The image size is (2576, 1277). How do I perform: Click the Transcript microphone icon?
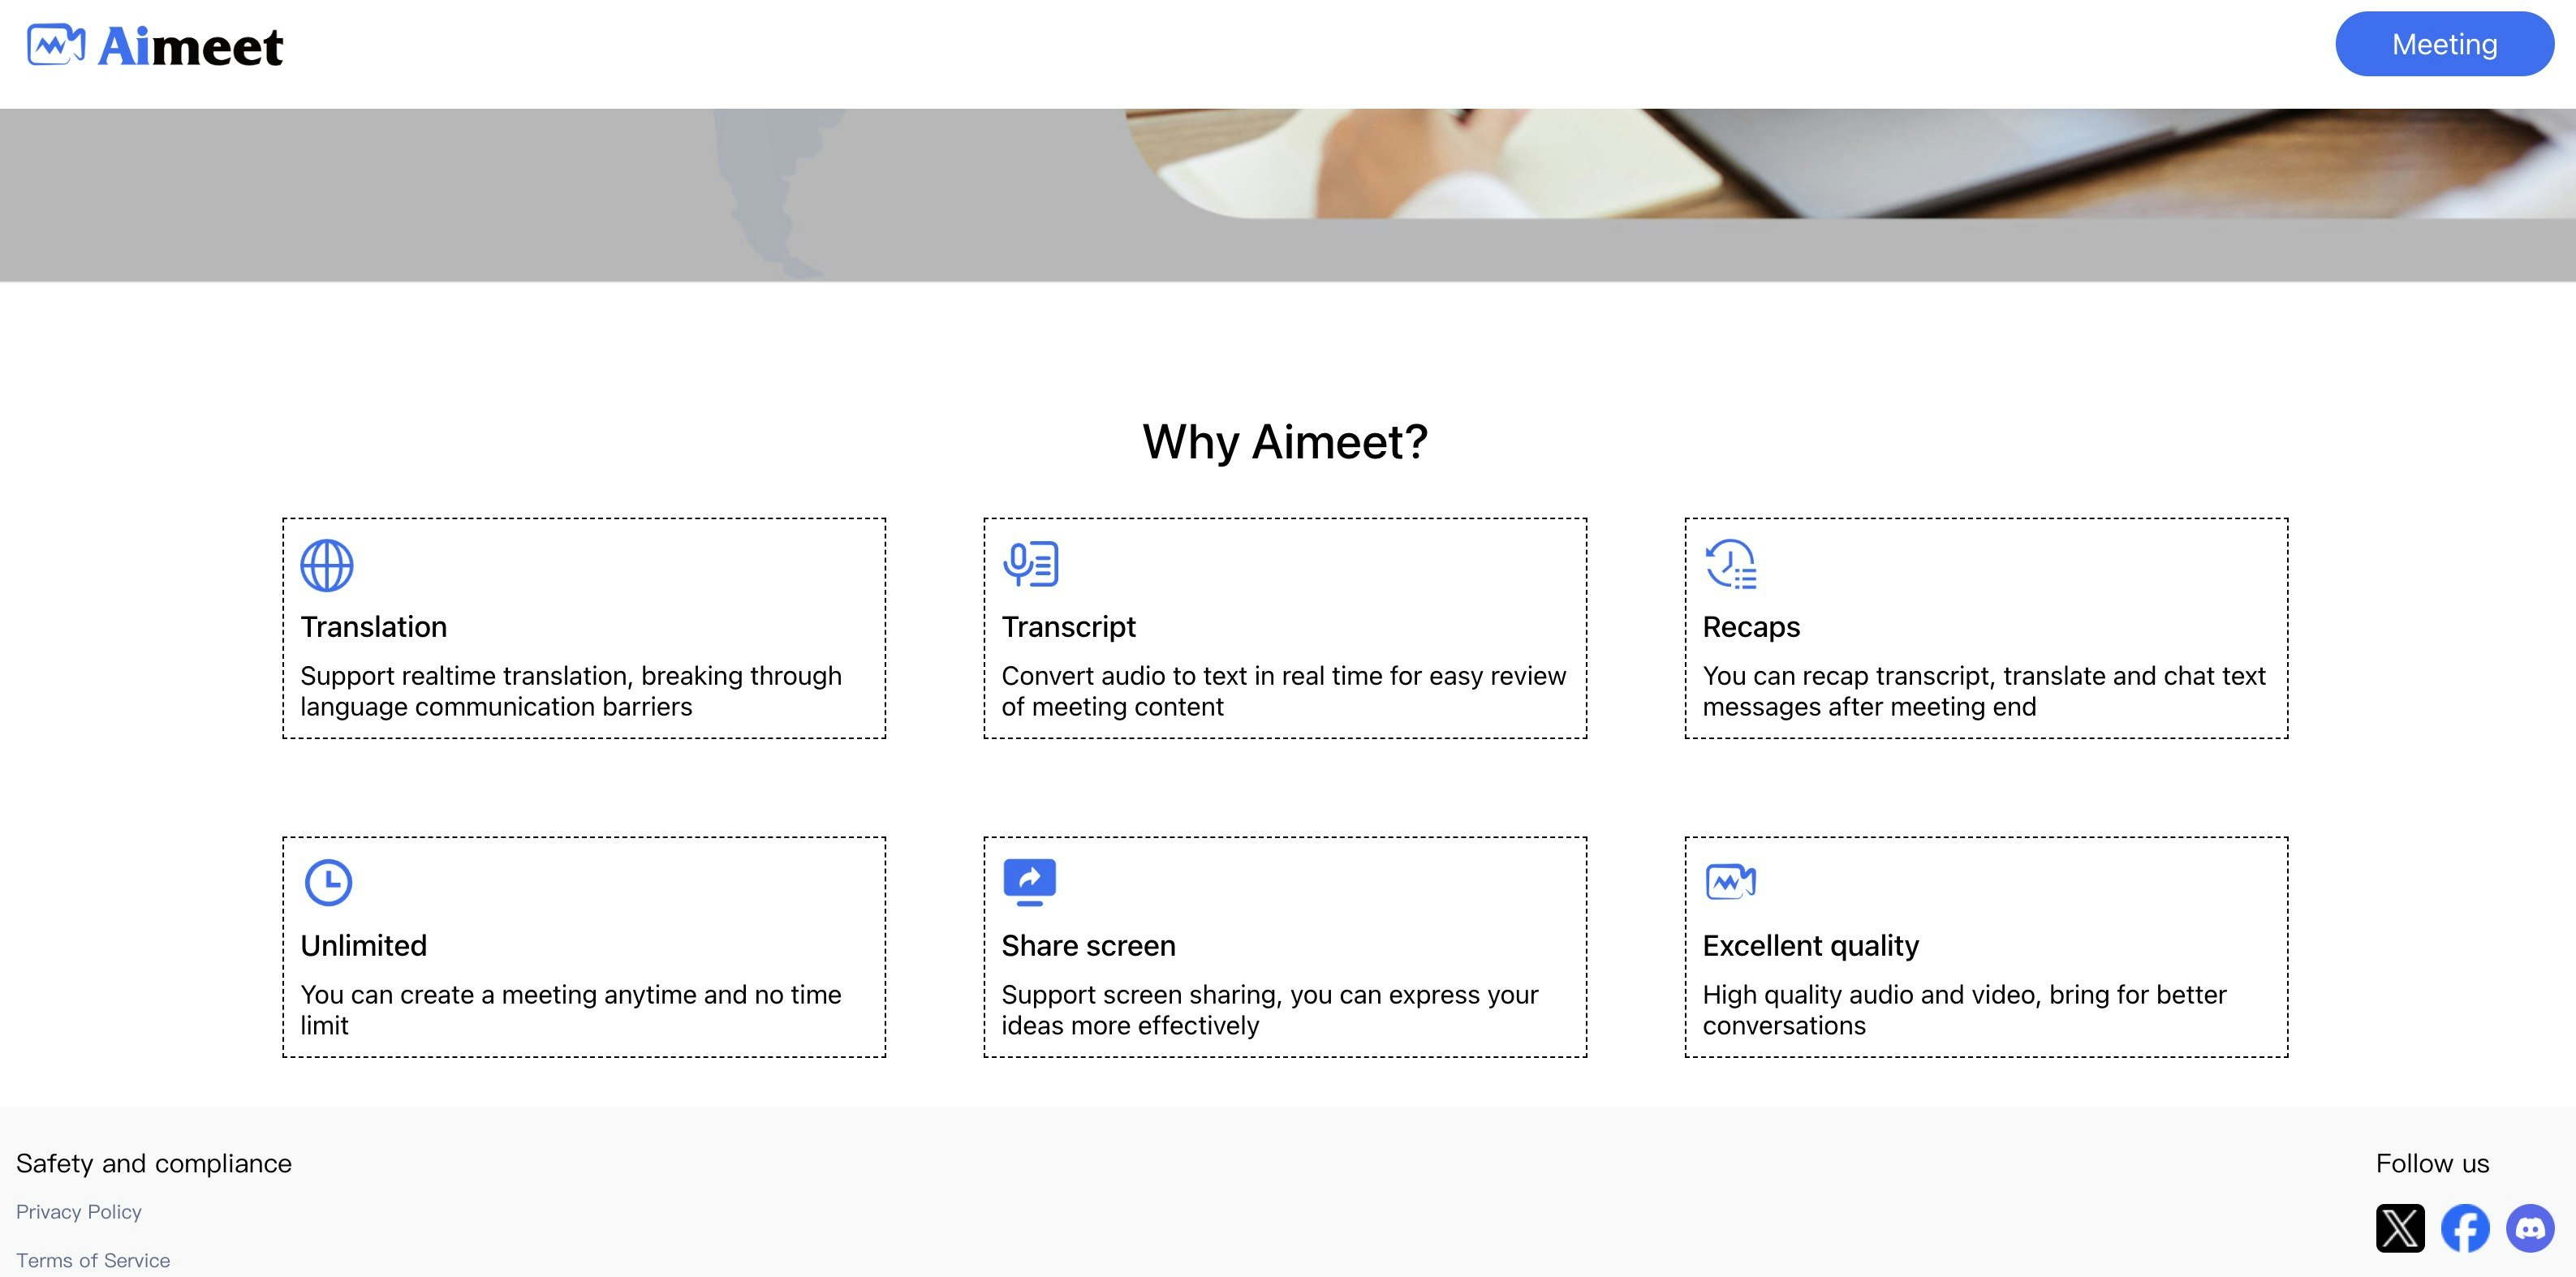pyautogui.click(x=1030, y=564)
